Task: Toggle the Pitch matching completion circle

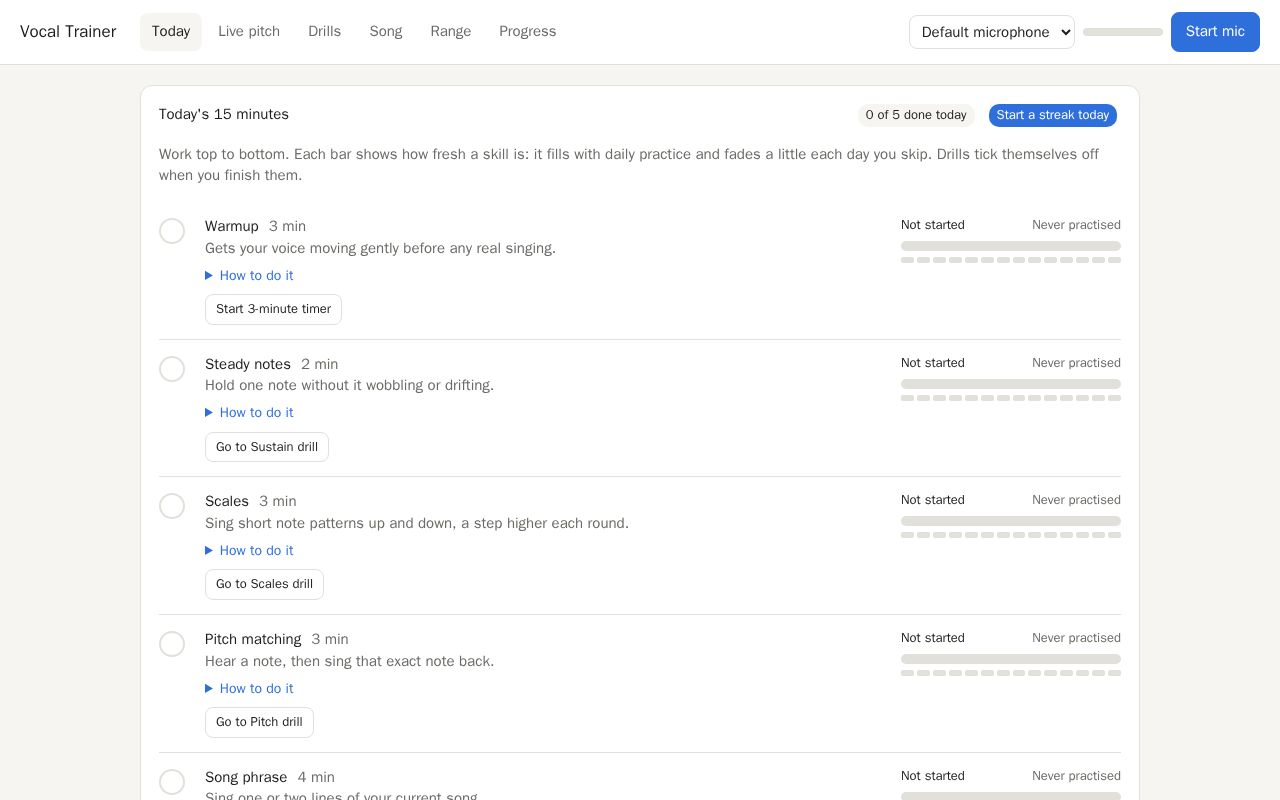Action: click(x=172, y=644)
